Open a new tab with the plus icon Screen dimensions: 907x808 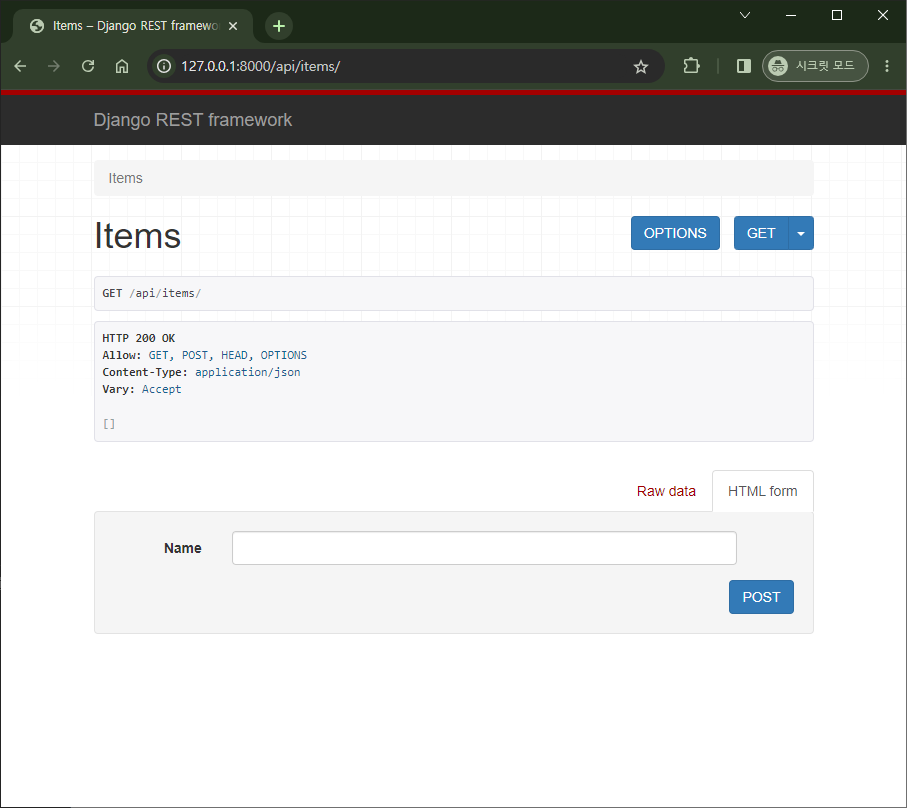click(279, 26)
